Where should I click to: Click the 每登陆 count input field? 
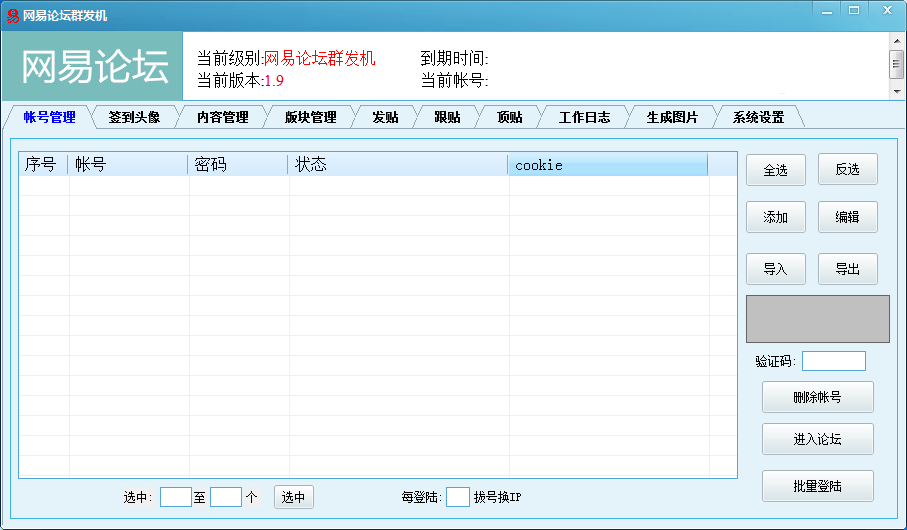coord(458,497)
